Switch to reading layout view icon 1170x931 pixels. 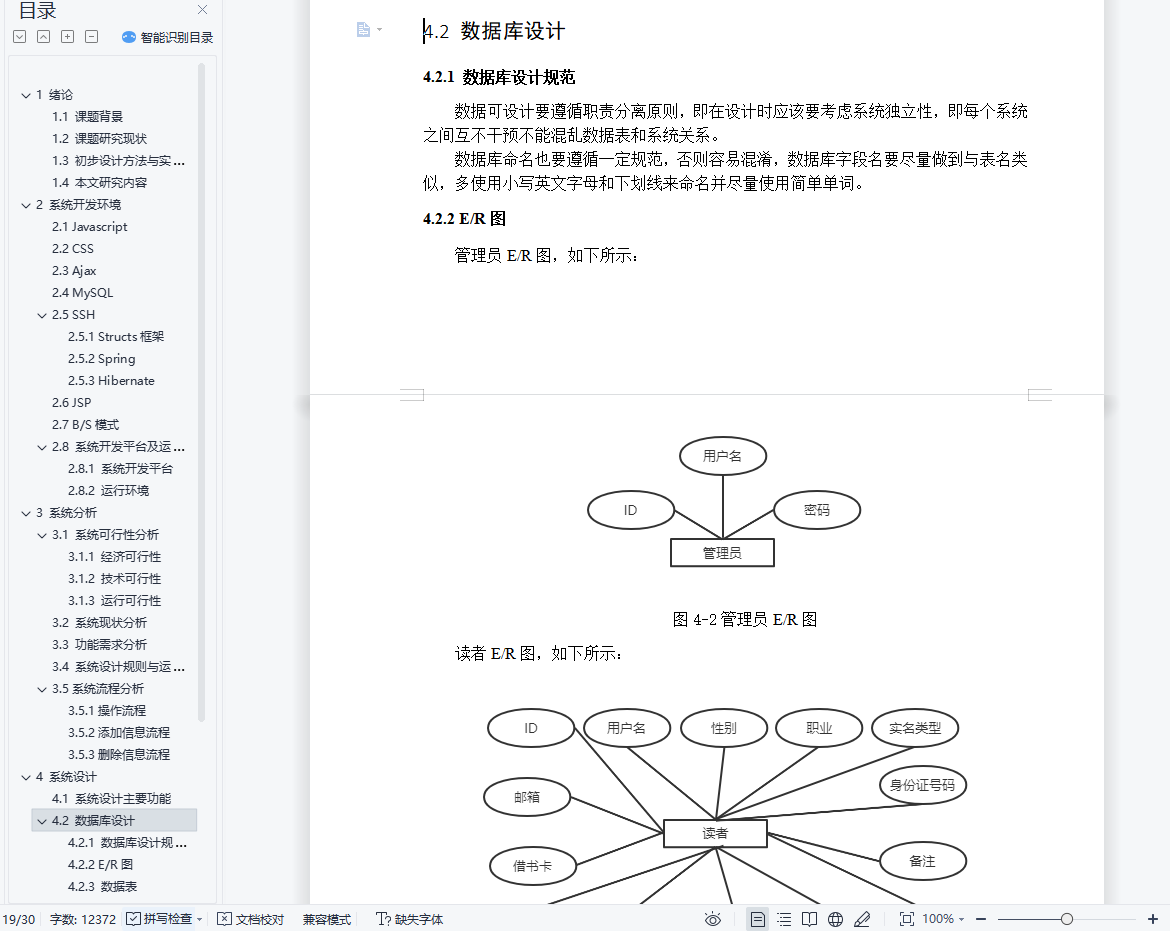coord(809,919)
